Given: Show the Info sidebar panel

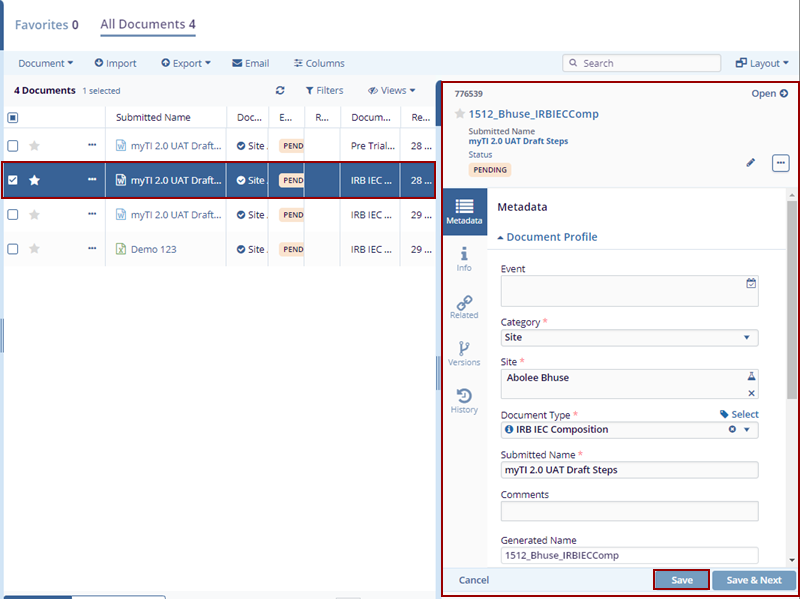Looking at the screenshot, I should pos(464,260).
